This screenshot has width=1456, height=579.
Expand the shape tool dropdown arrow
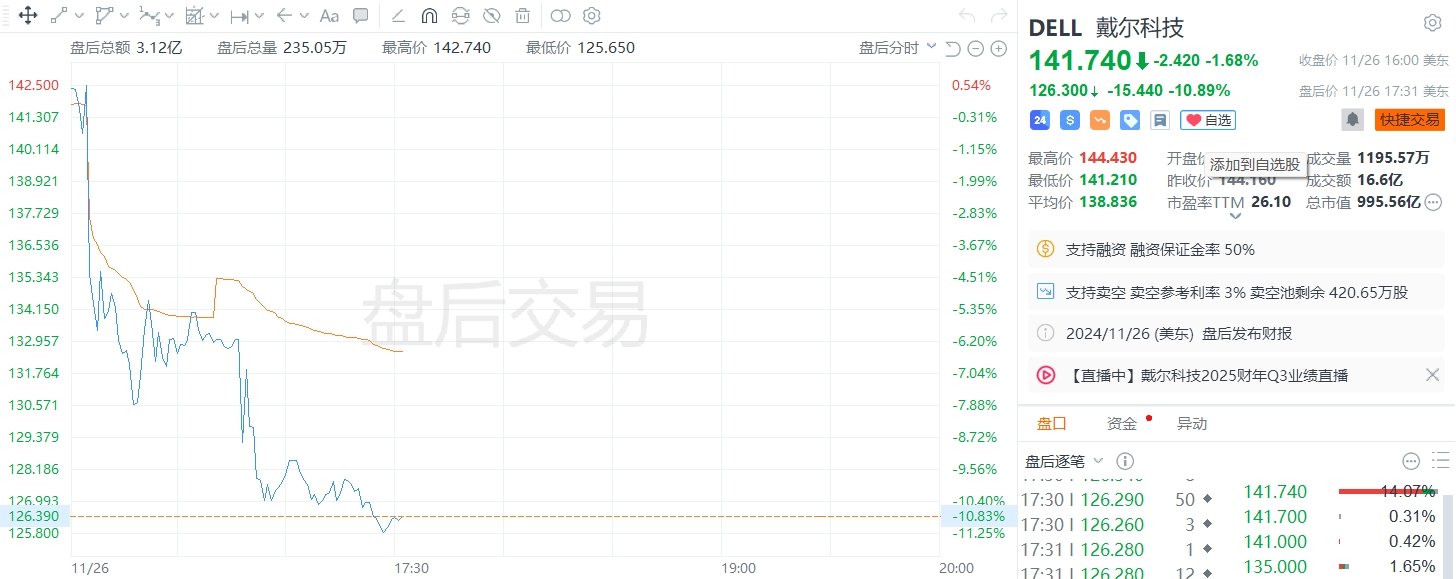[x=213, y=16]
